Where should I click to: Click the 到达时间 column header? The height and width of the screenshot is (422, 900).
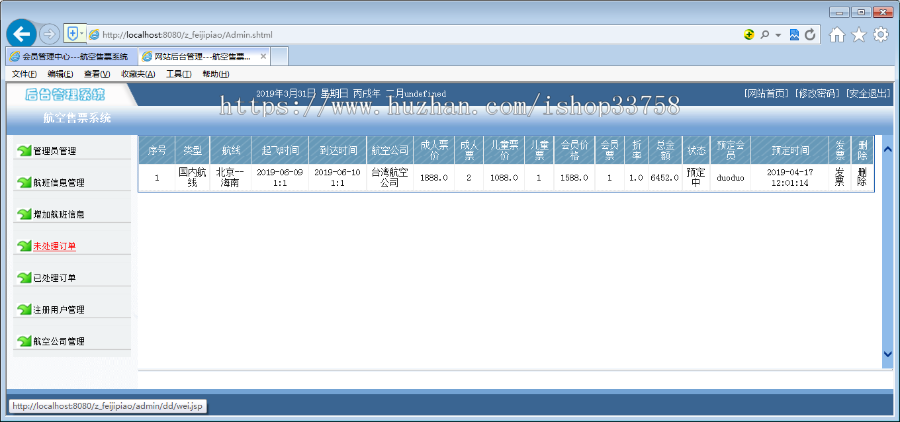(x=338, y=150)
